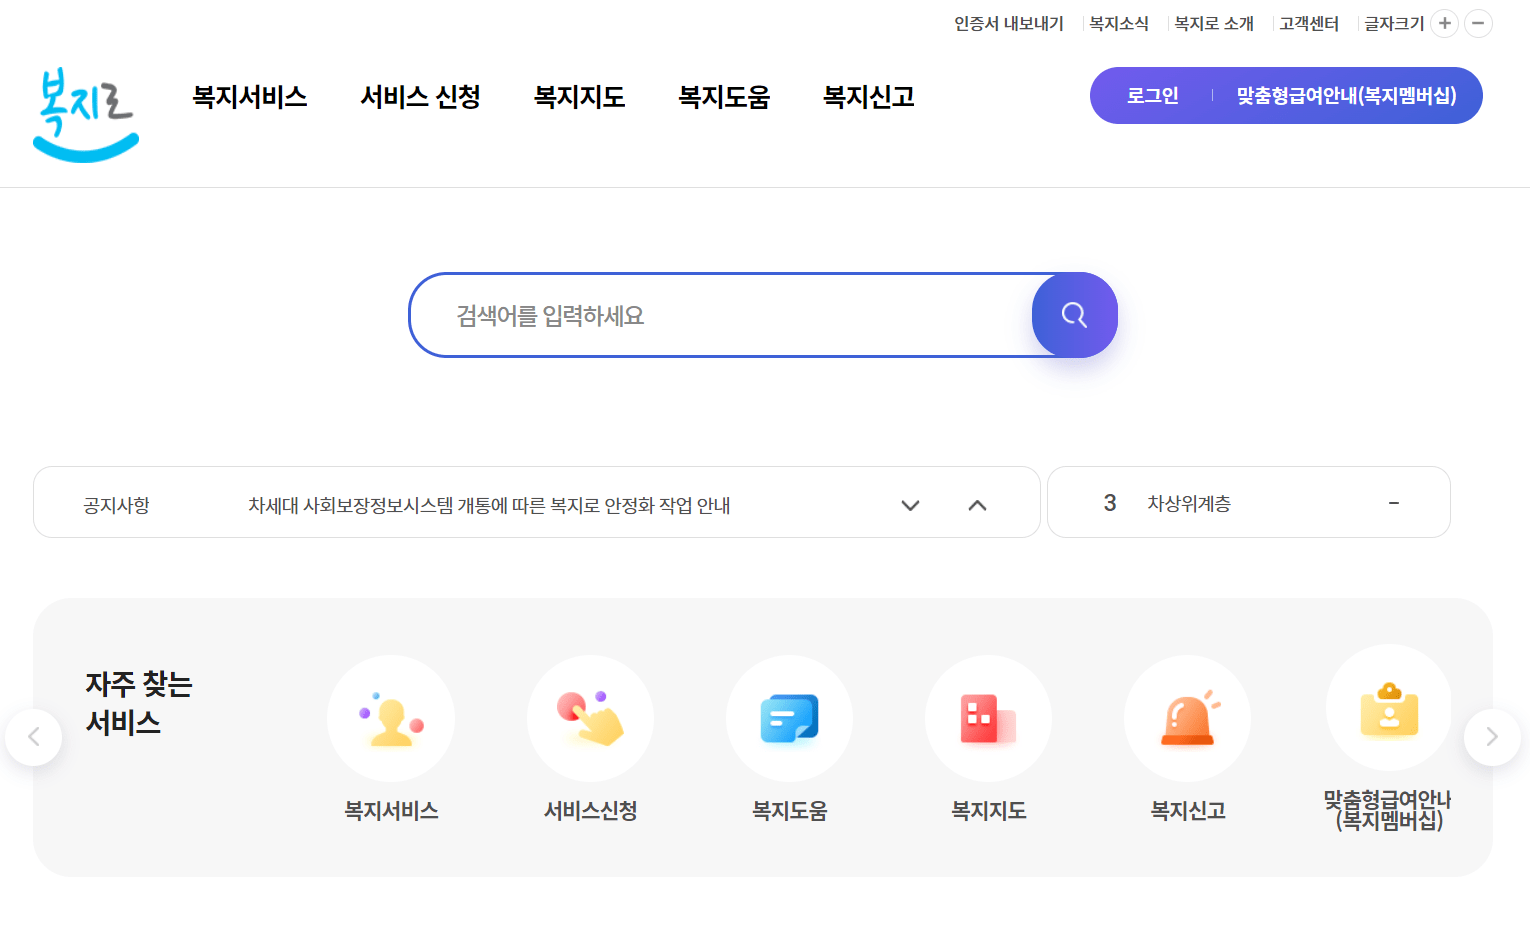Click the 로그인 button

click(1152, 95)
